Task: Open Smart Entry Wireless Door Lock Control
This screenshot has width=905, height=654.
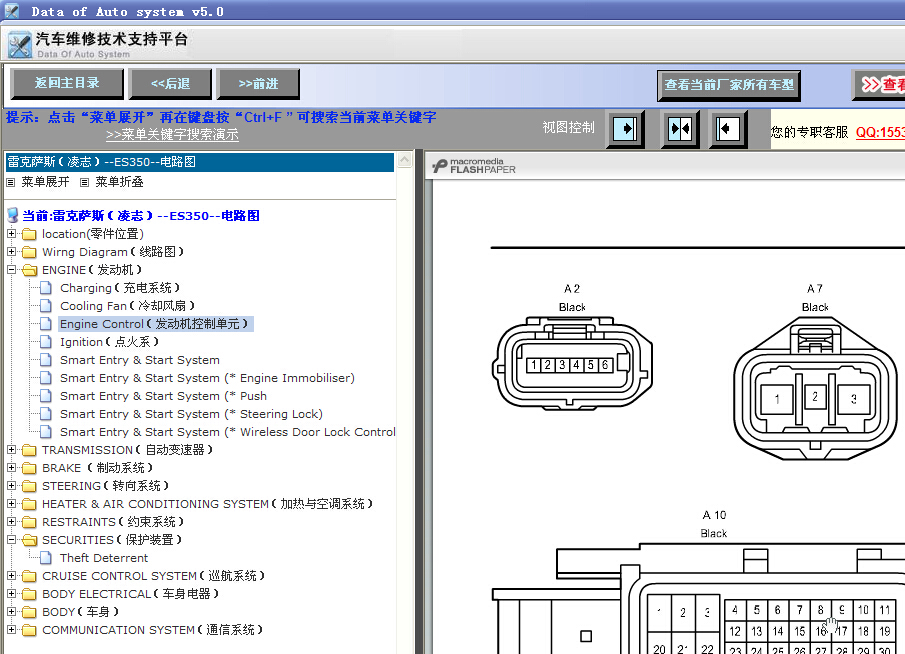Action: [228, 432]
